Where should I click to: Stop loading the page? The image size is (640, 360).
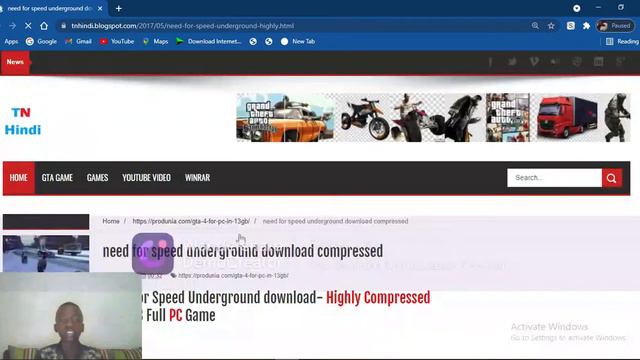(28, 26)
